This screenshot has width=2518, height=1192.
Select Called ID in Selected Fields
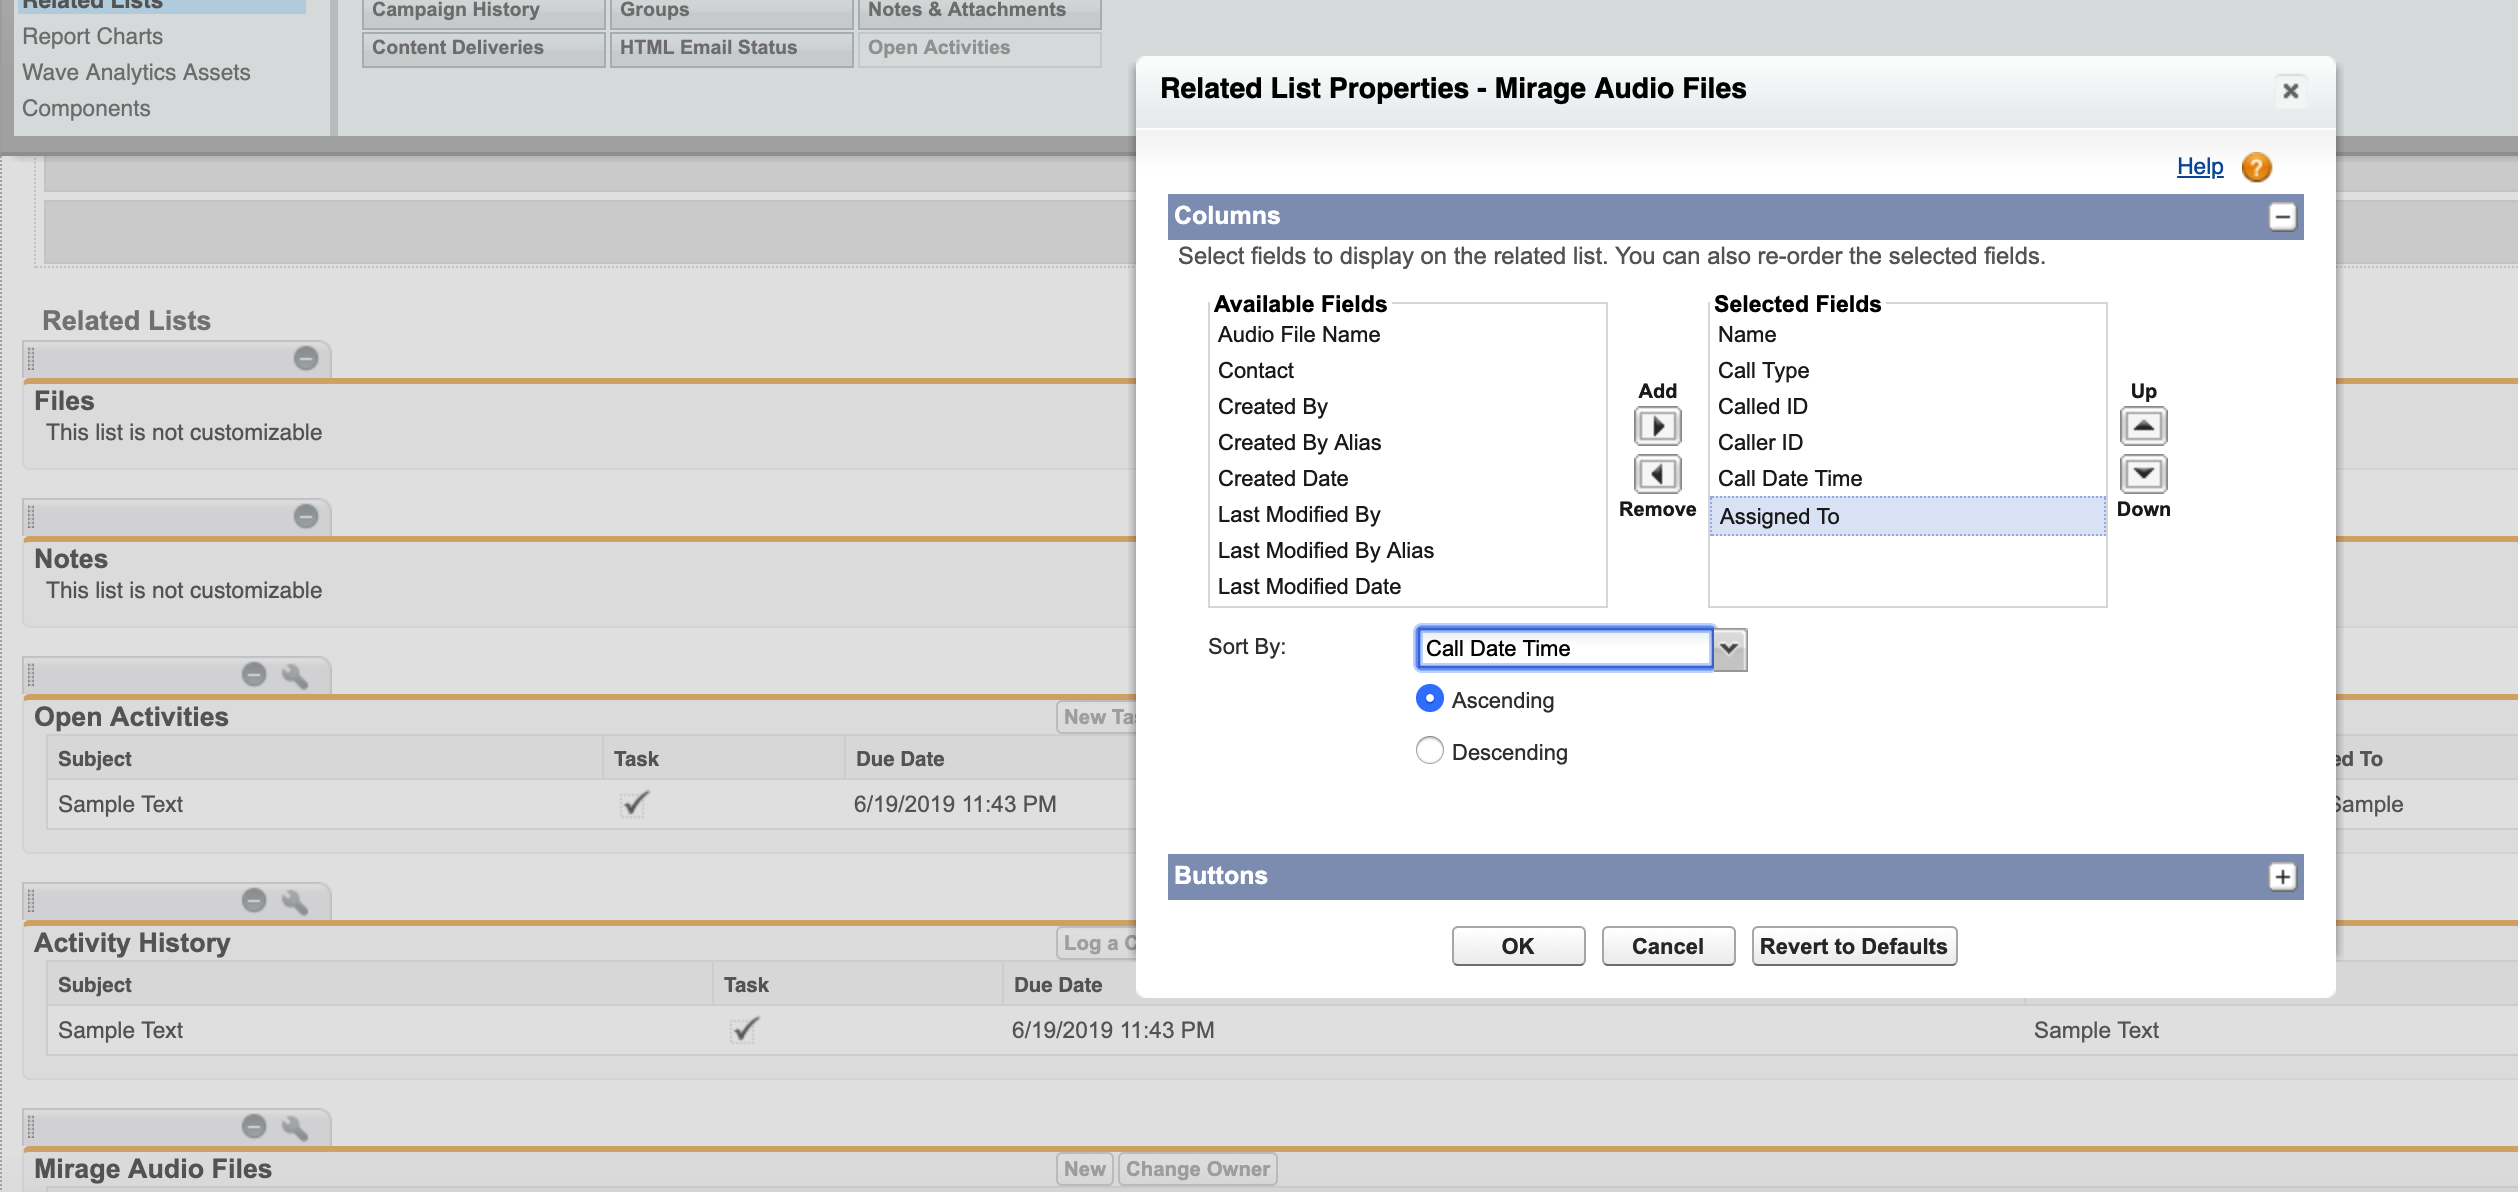pos(1907,407)
